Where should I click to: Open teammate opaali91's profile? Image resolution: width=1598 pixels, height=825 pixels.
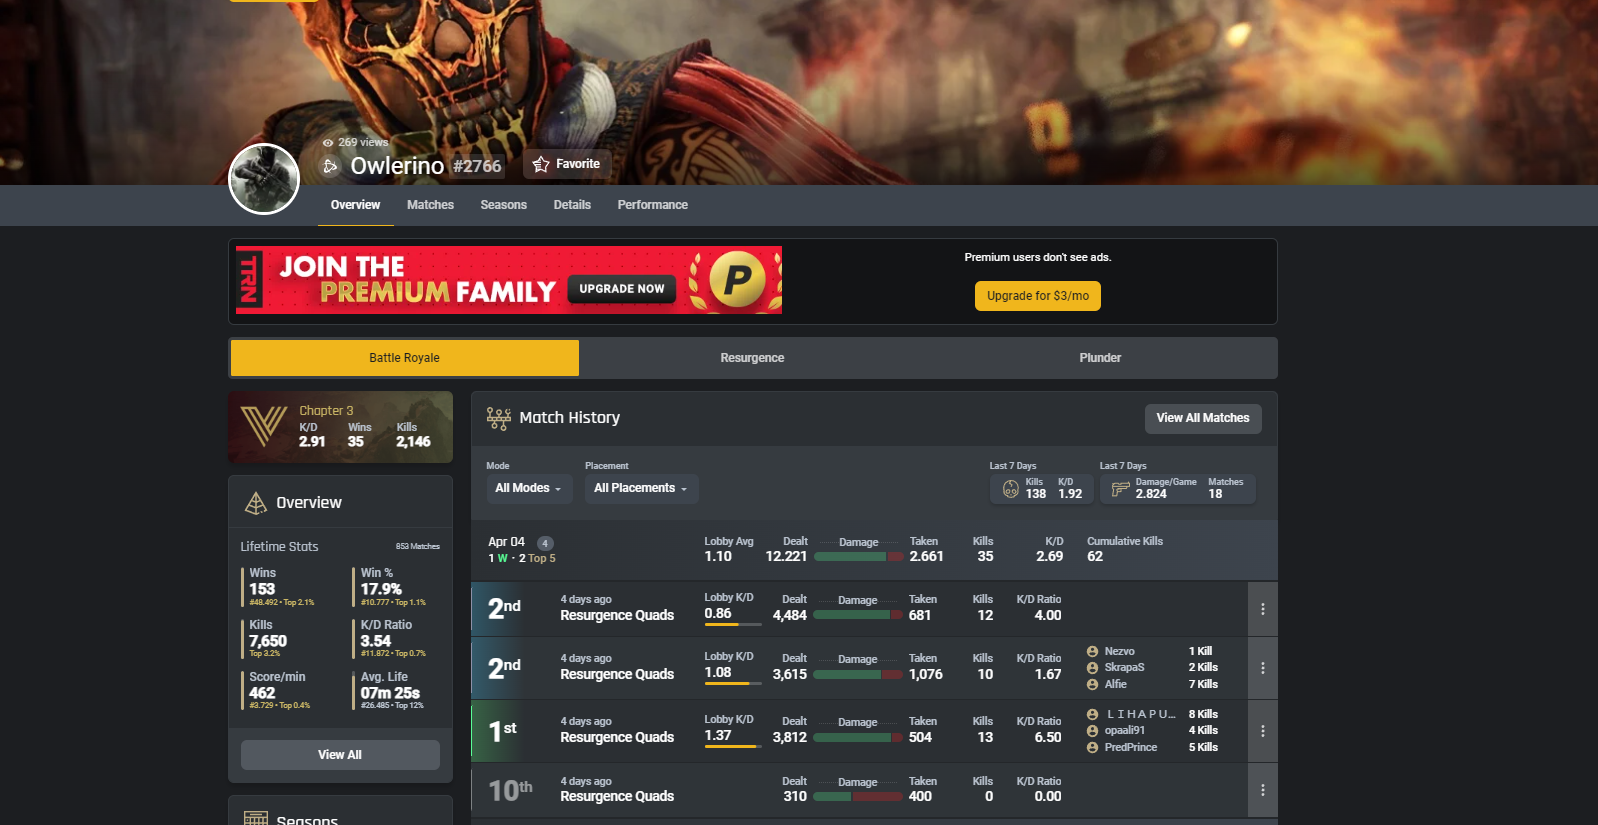click(x=1124, y=731)
